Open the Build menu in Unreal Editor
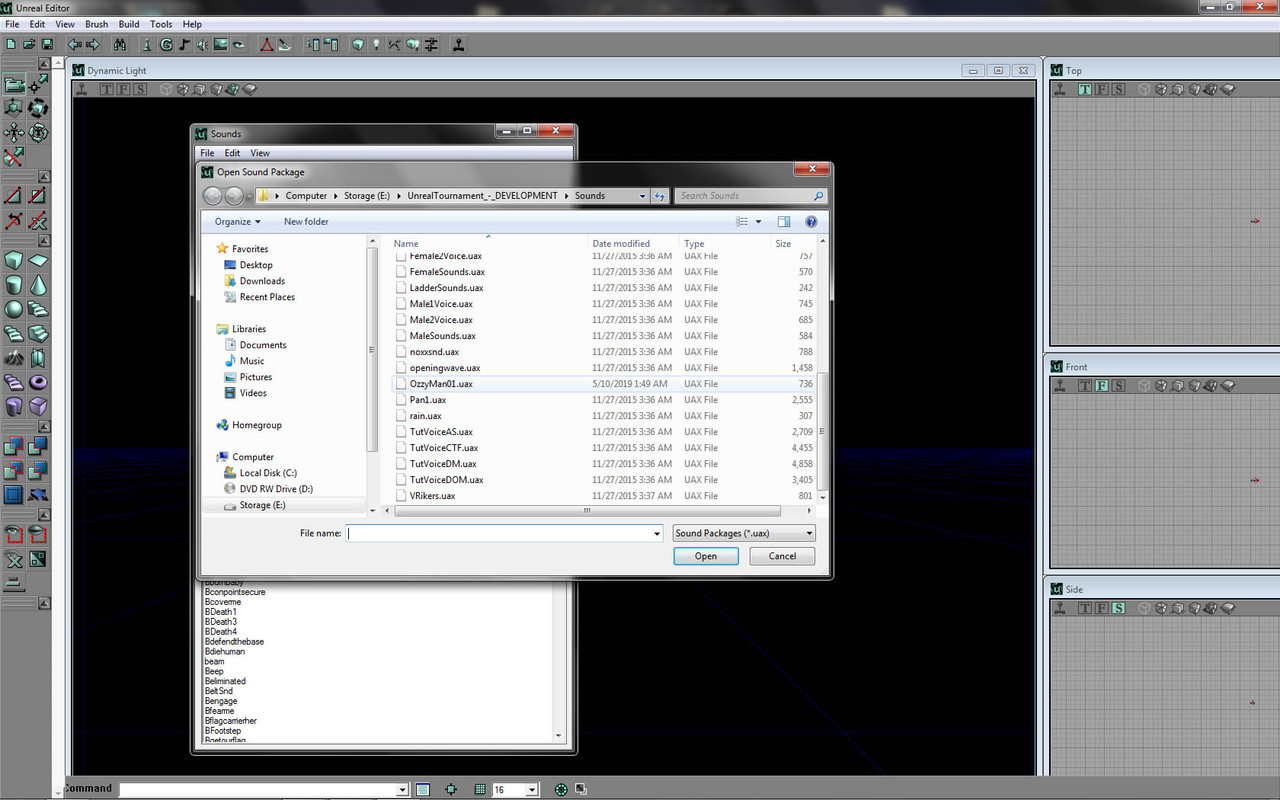This screenshot has width=1280, height=800. pyautogui.click(x=129, y=24)
